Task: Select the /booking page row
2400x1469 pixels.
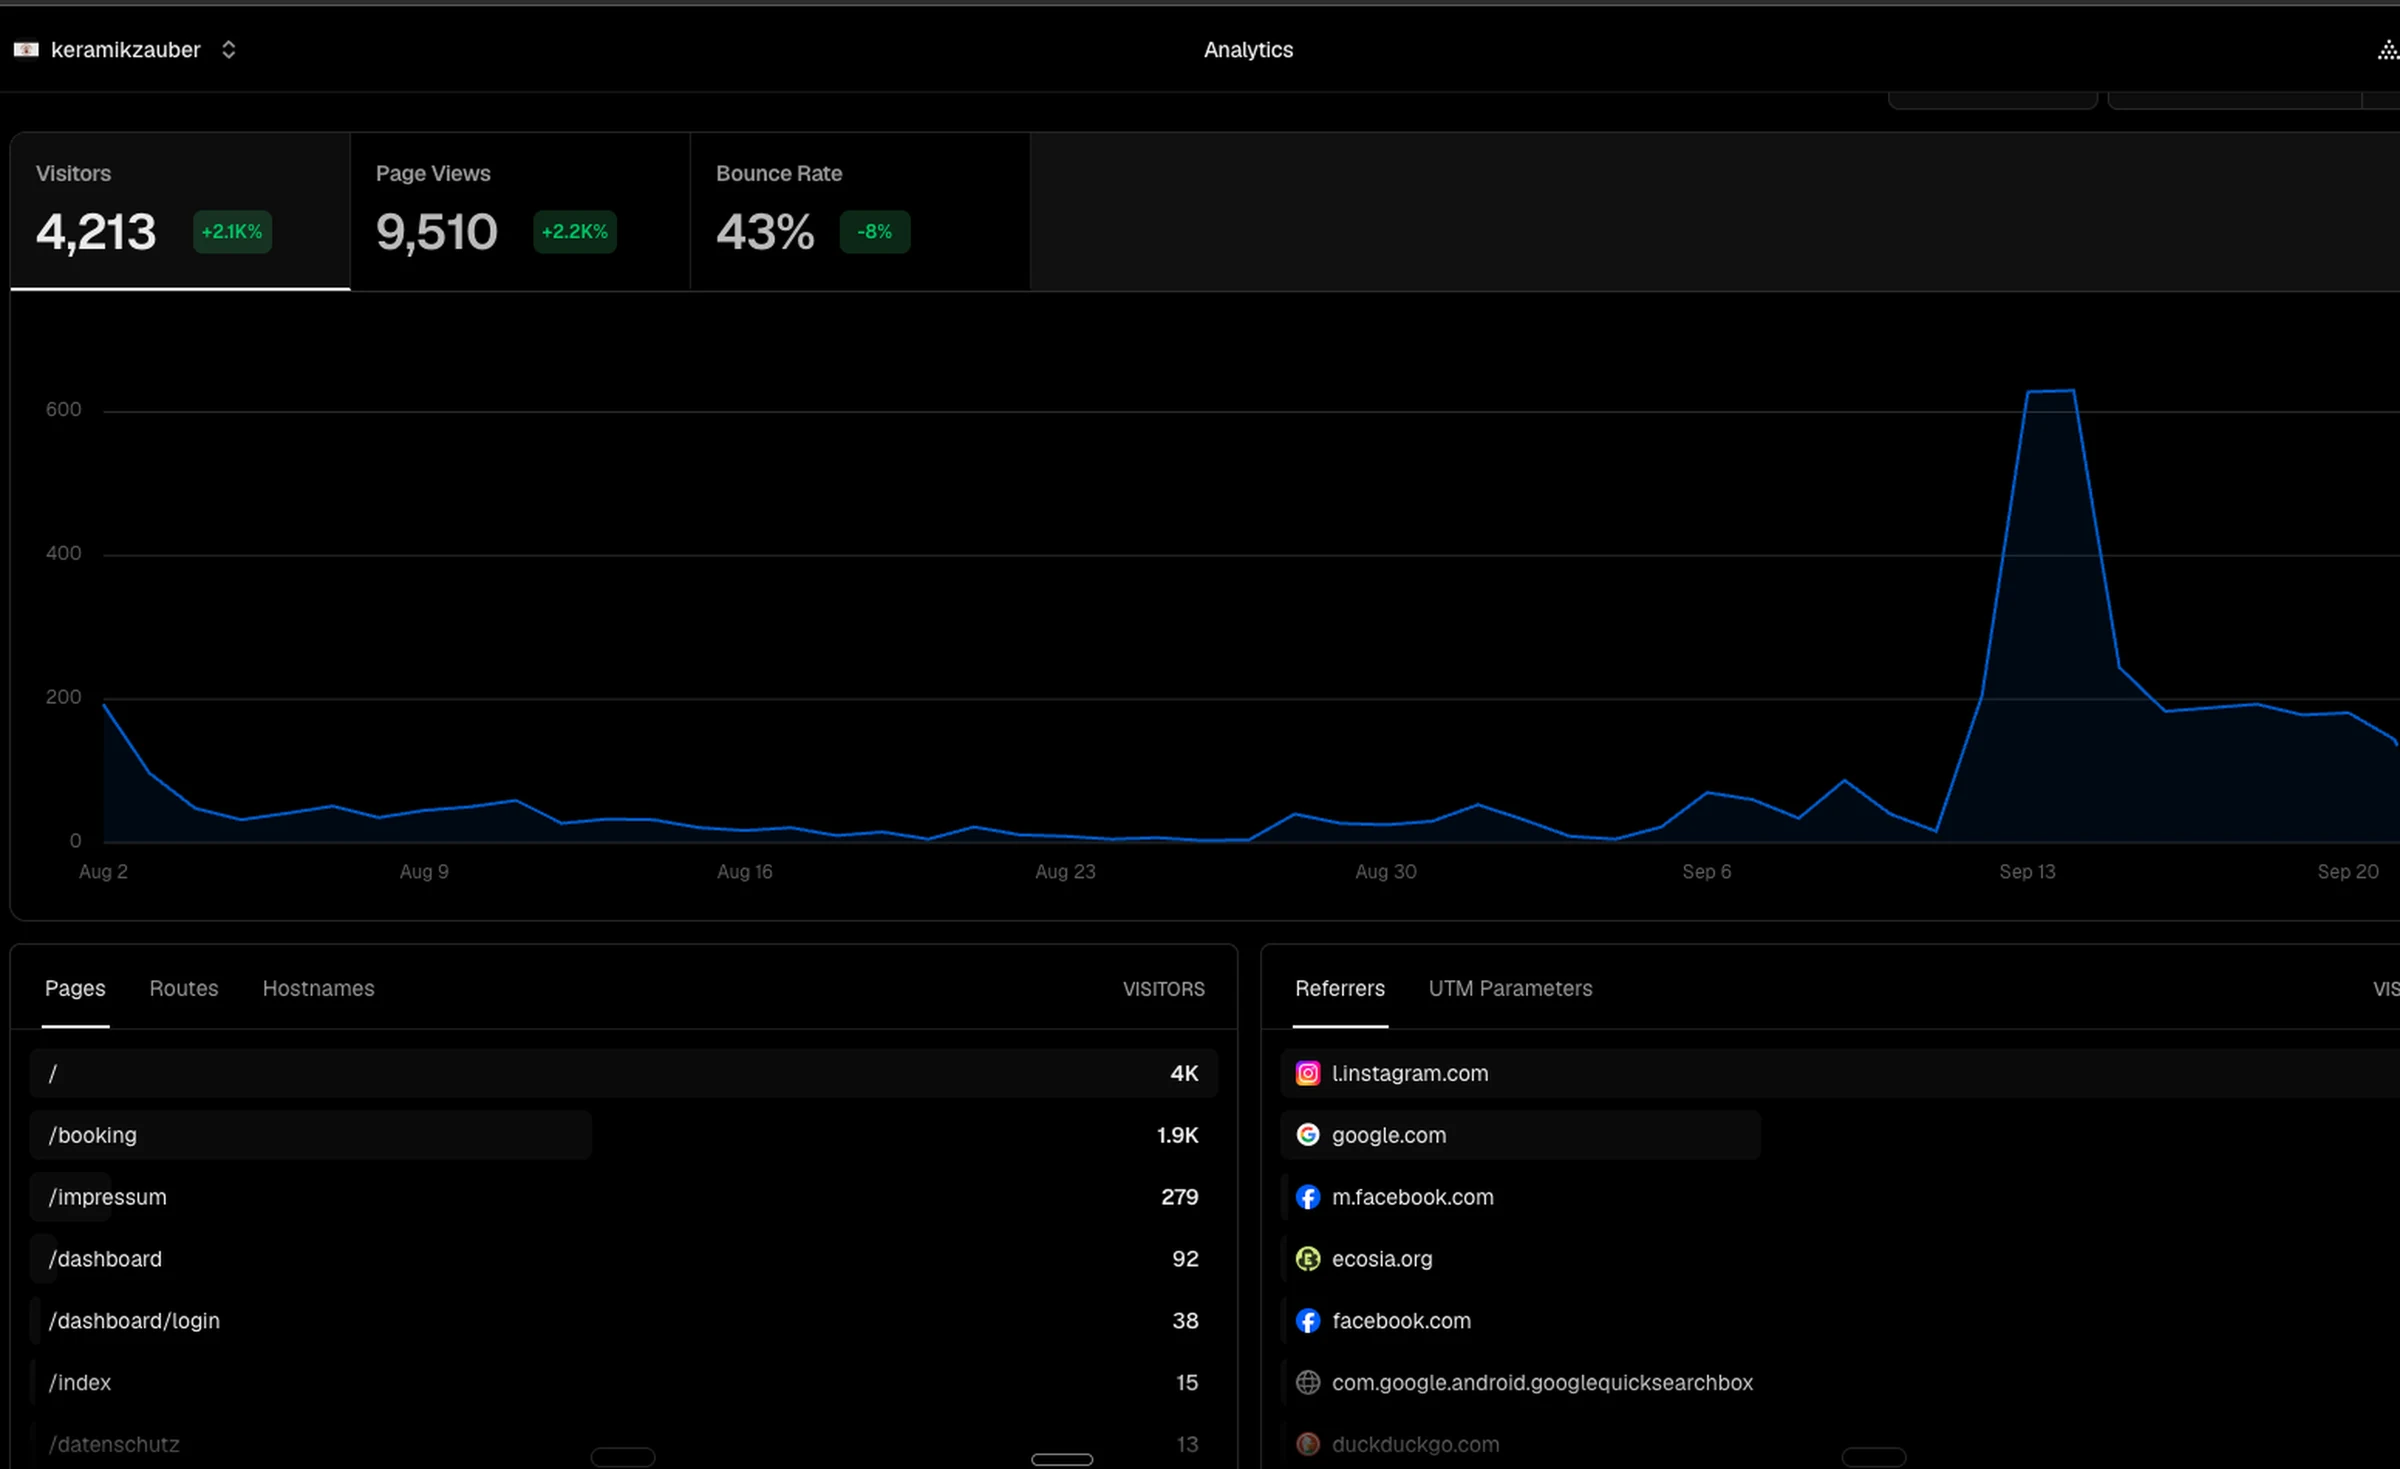Action: pos(624,1135)
